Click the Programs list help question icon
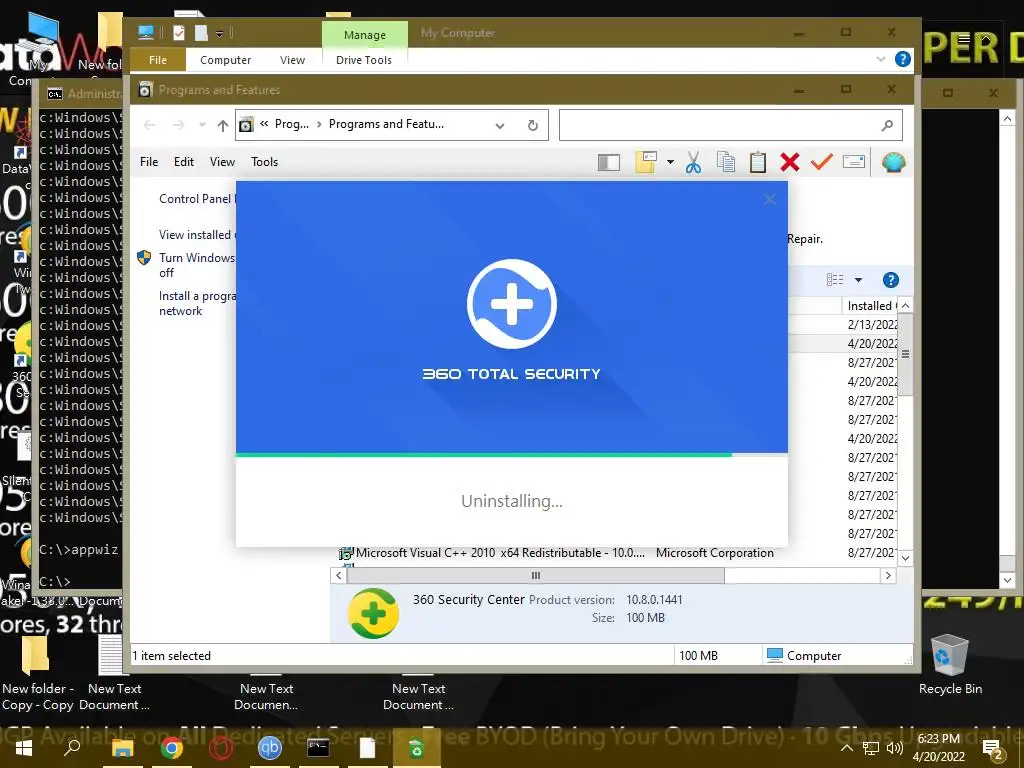 [x=890, y=280]
